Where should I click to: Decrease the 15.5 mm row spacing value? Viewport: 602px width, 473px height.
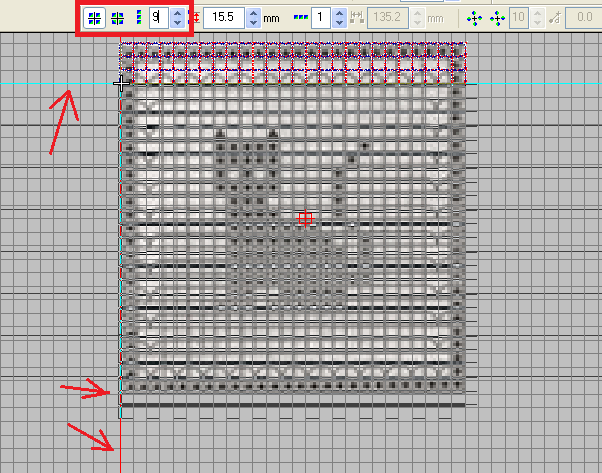click(x=253, y=23)
